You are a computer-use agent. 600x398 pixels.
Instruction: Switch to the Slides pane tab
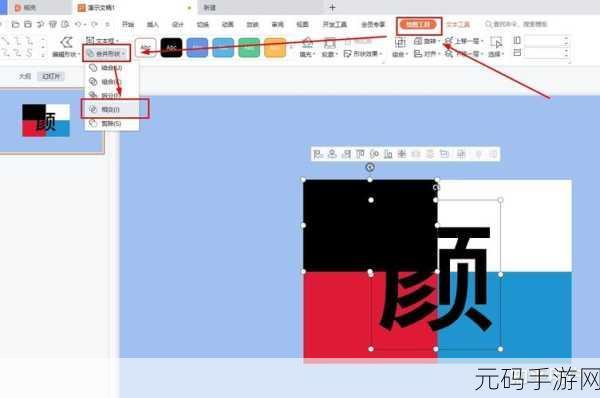point(51,76)
